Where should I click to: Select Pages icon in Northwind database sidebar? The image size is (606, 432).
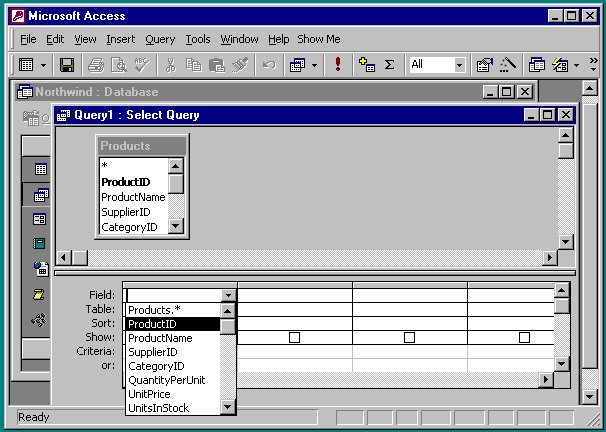point(41,268)
